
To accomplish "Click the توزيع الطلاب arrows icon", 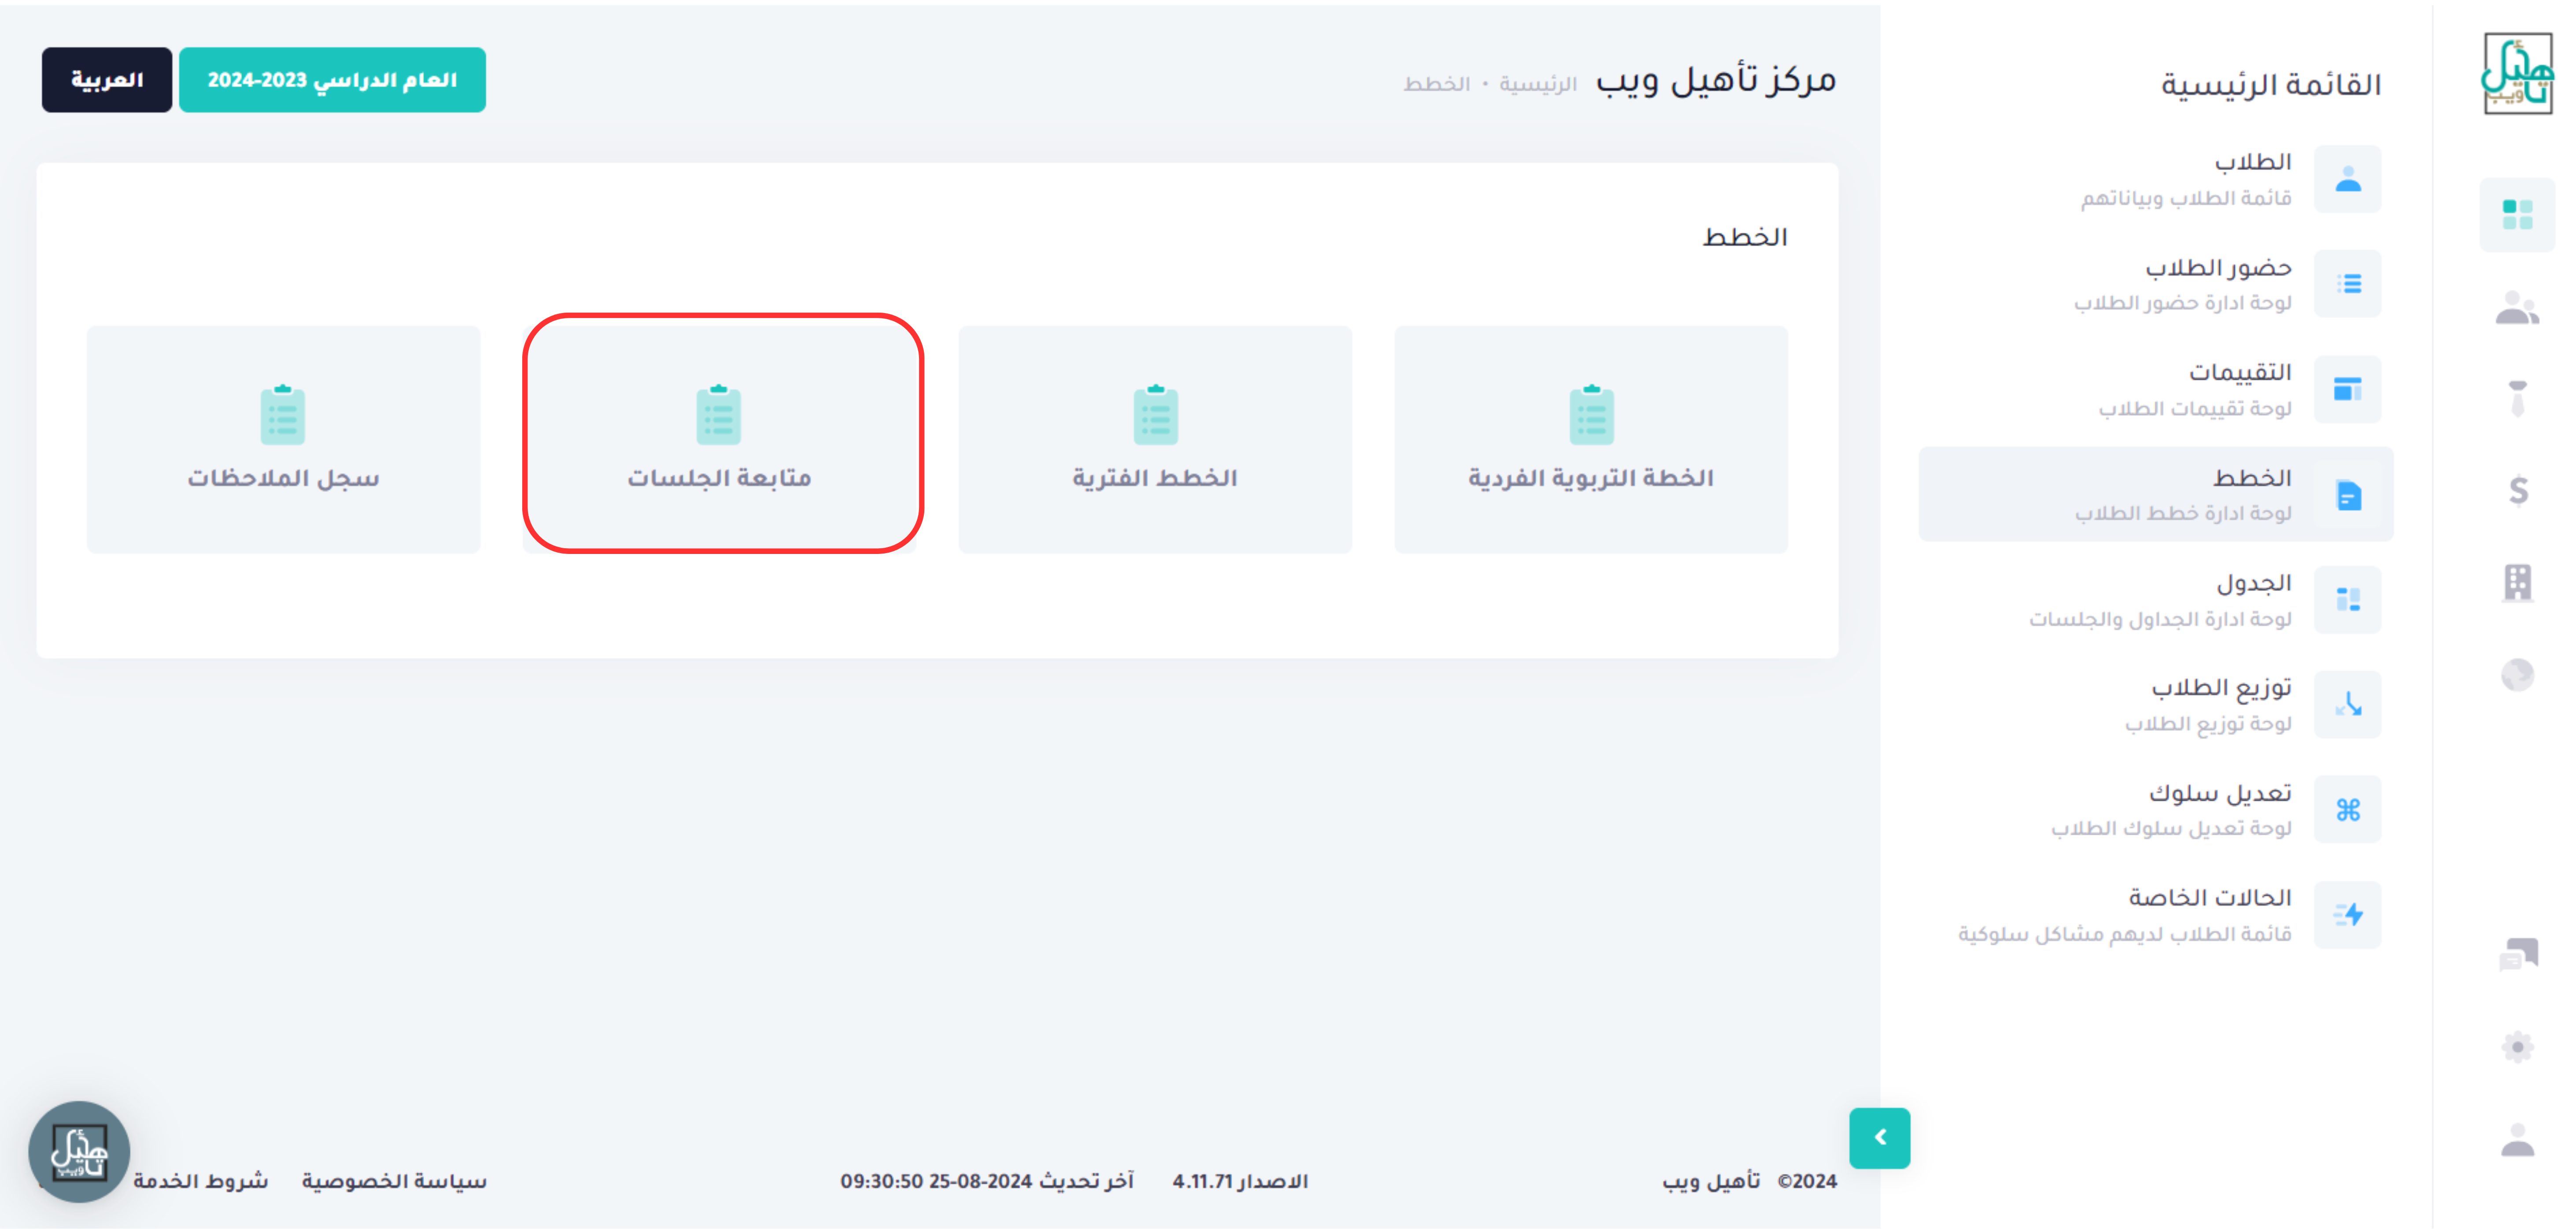I will pyautogui.click(x=2347, y=704).
